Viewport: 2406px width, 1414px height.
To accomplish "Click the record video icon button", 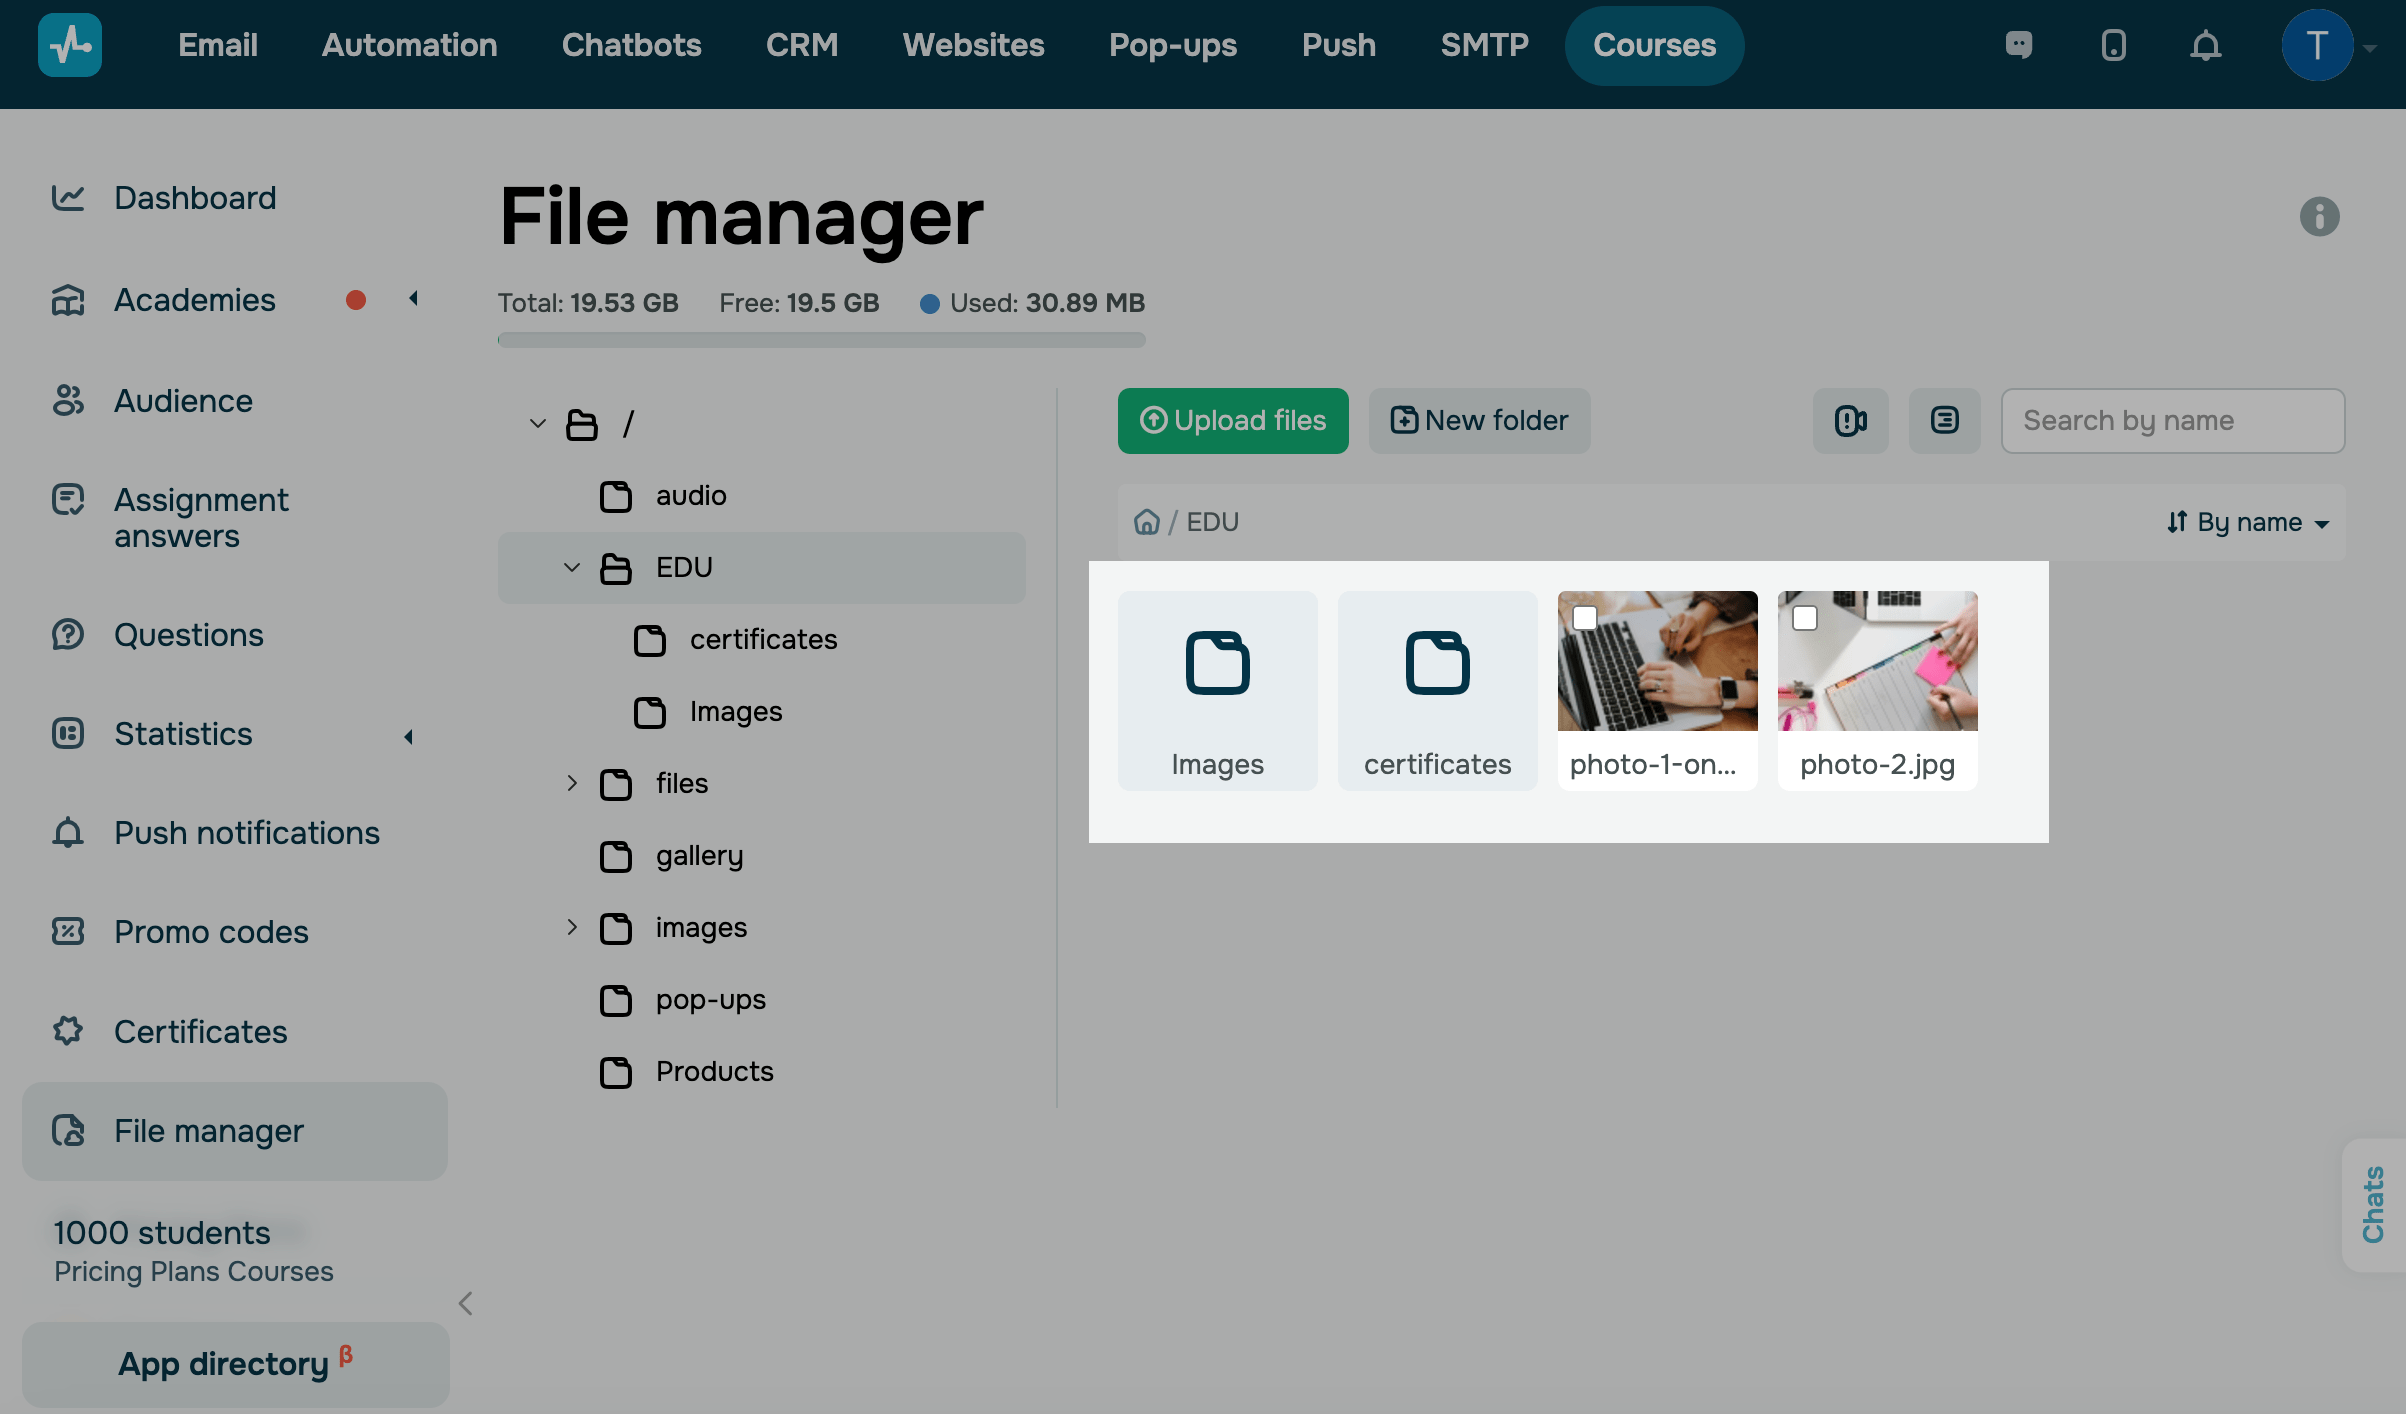I will click(1850, 421).
